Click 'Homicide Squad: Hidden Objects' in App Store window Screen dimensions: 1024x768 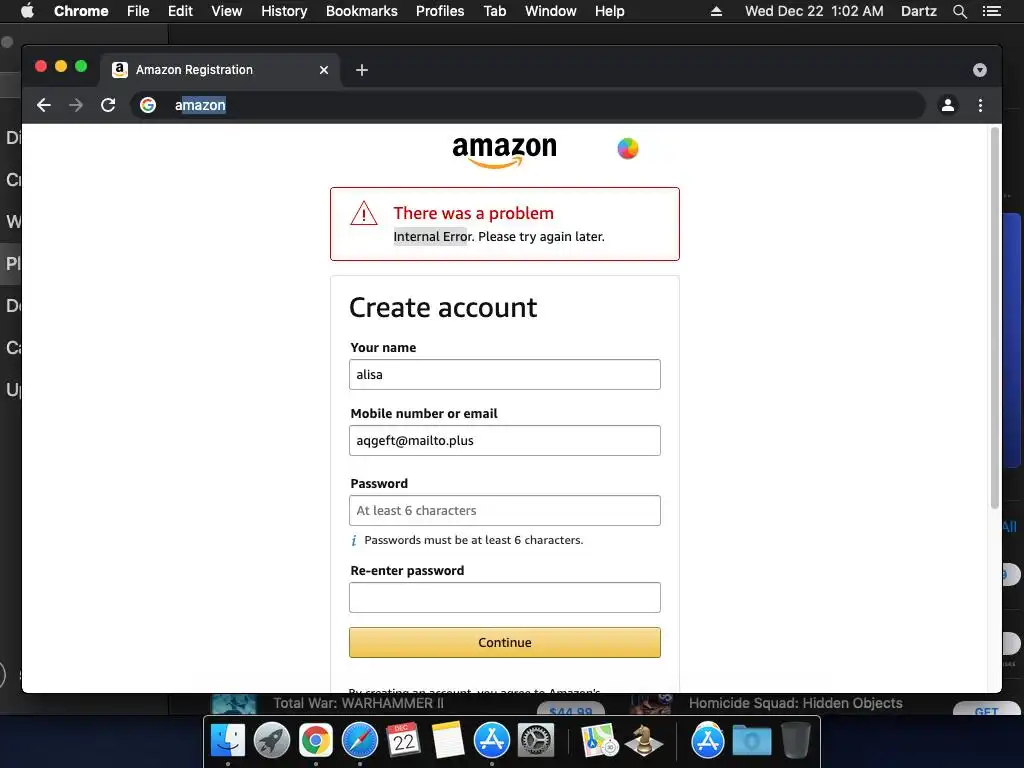pyautogui.click(x=795, y=703)
